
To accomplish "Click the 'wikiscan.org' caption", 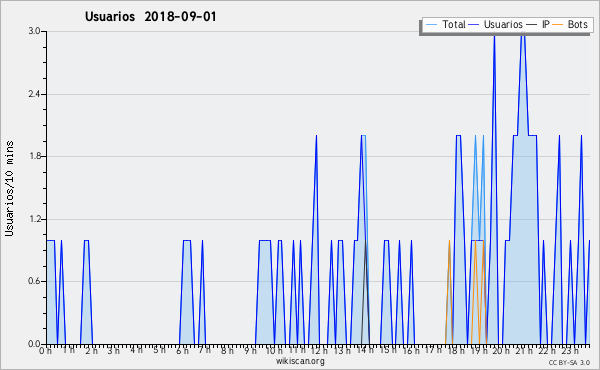I will pyautogui.click(x=300, y=361).
